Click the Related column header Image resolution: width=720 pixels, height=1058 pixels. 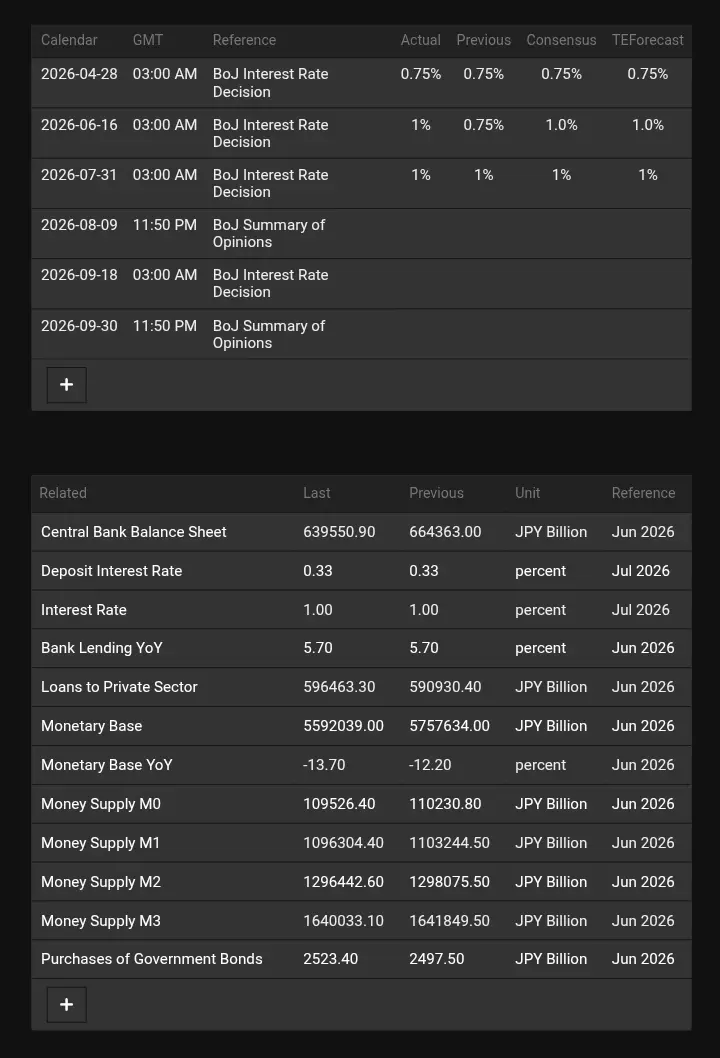(x=63, y=493)
